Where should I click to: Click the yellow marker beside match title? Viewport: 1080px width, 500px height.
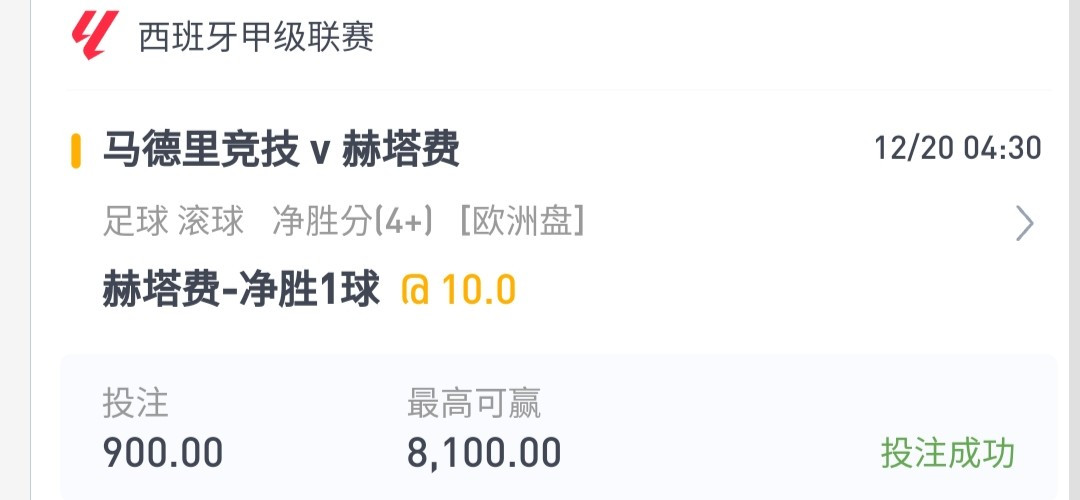(x=76, y=151)
